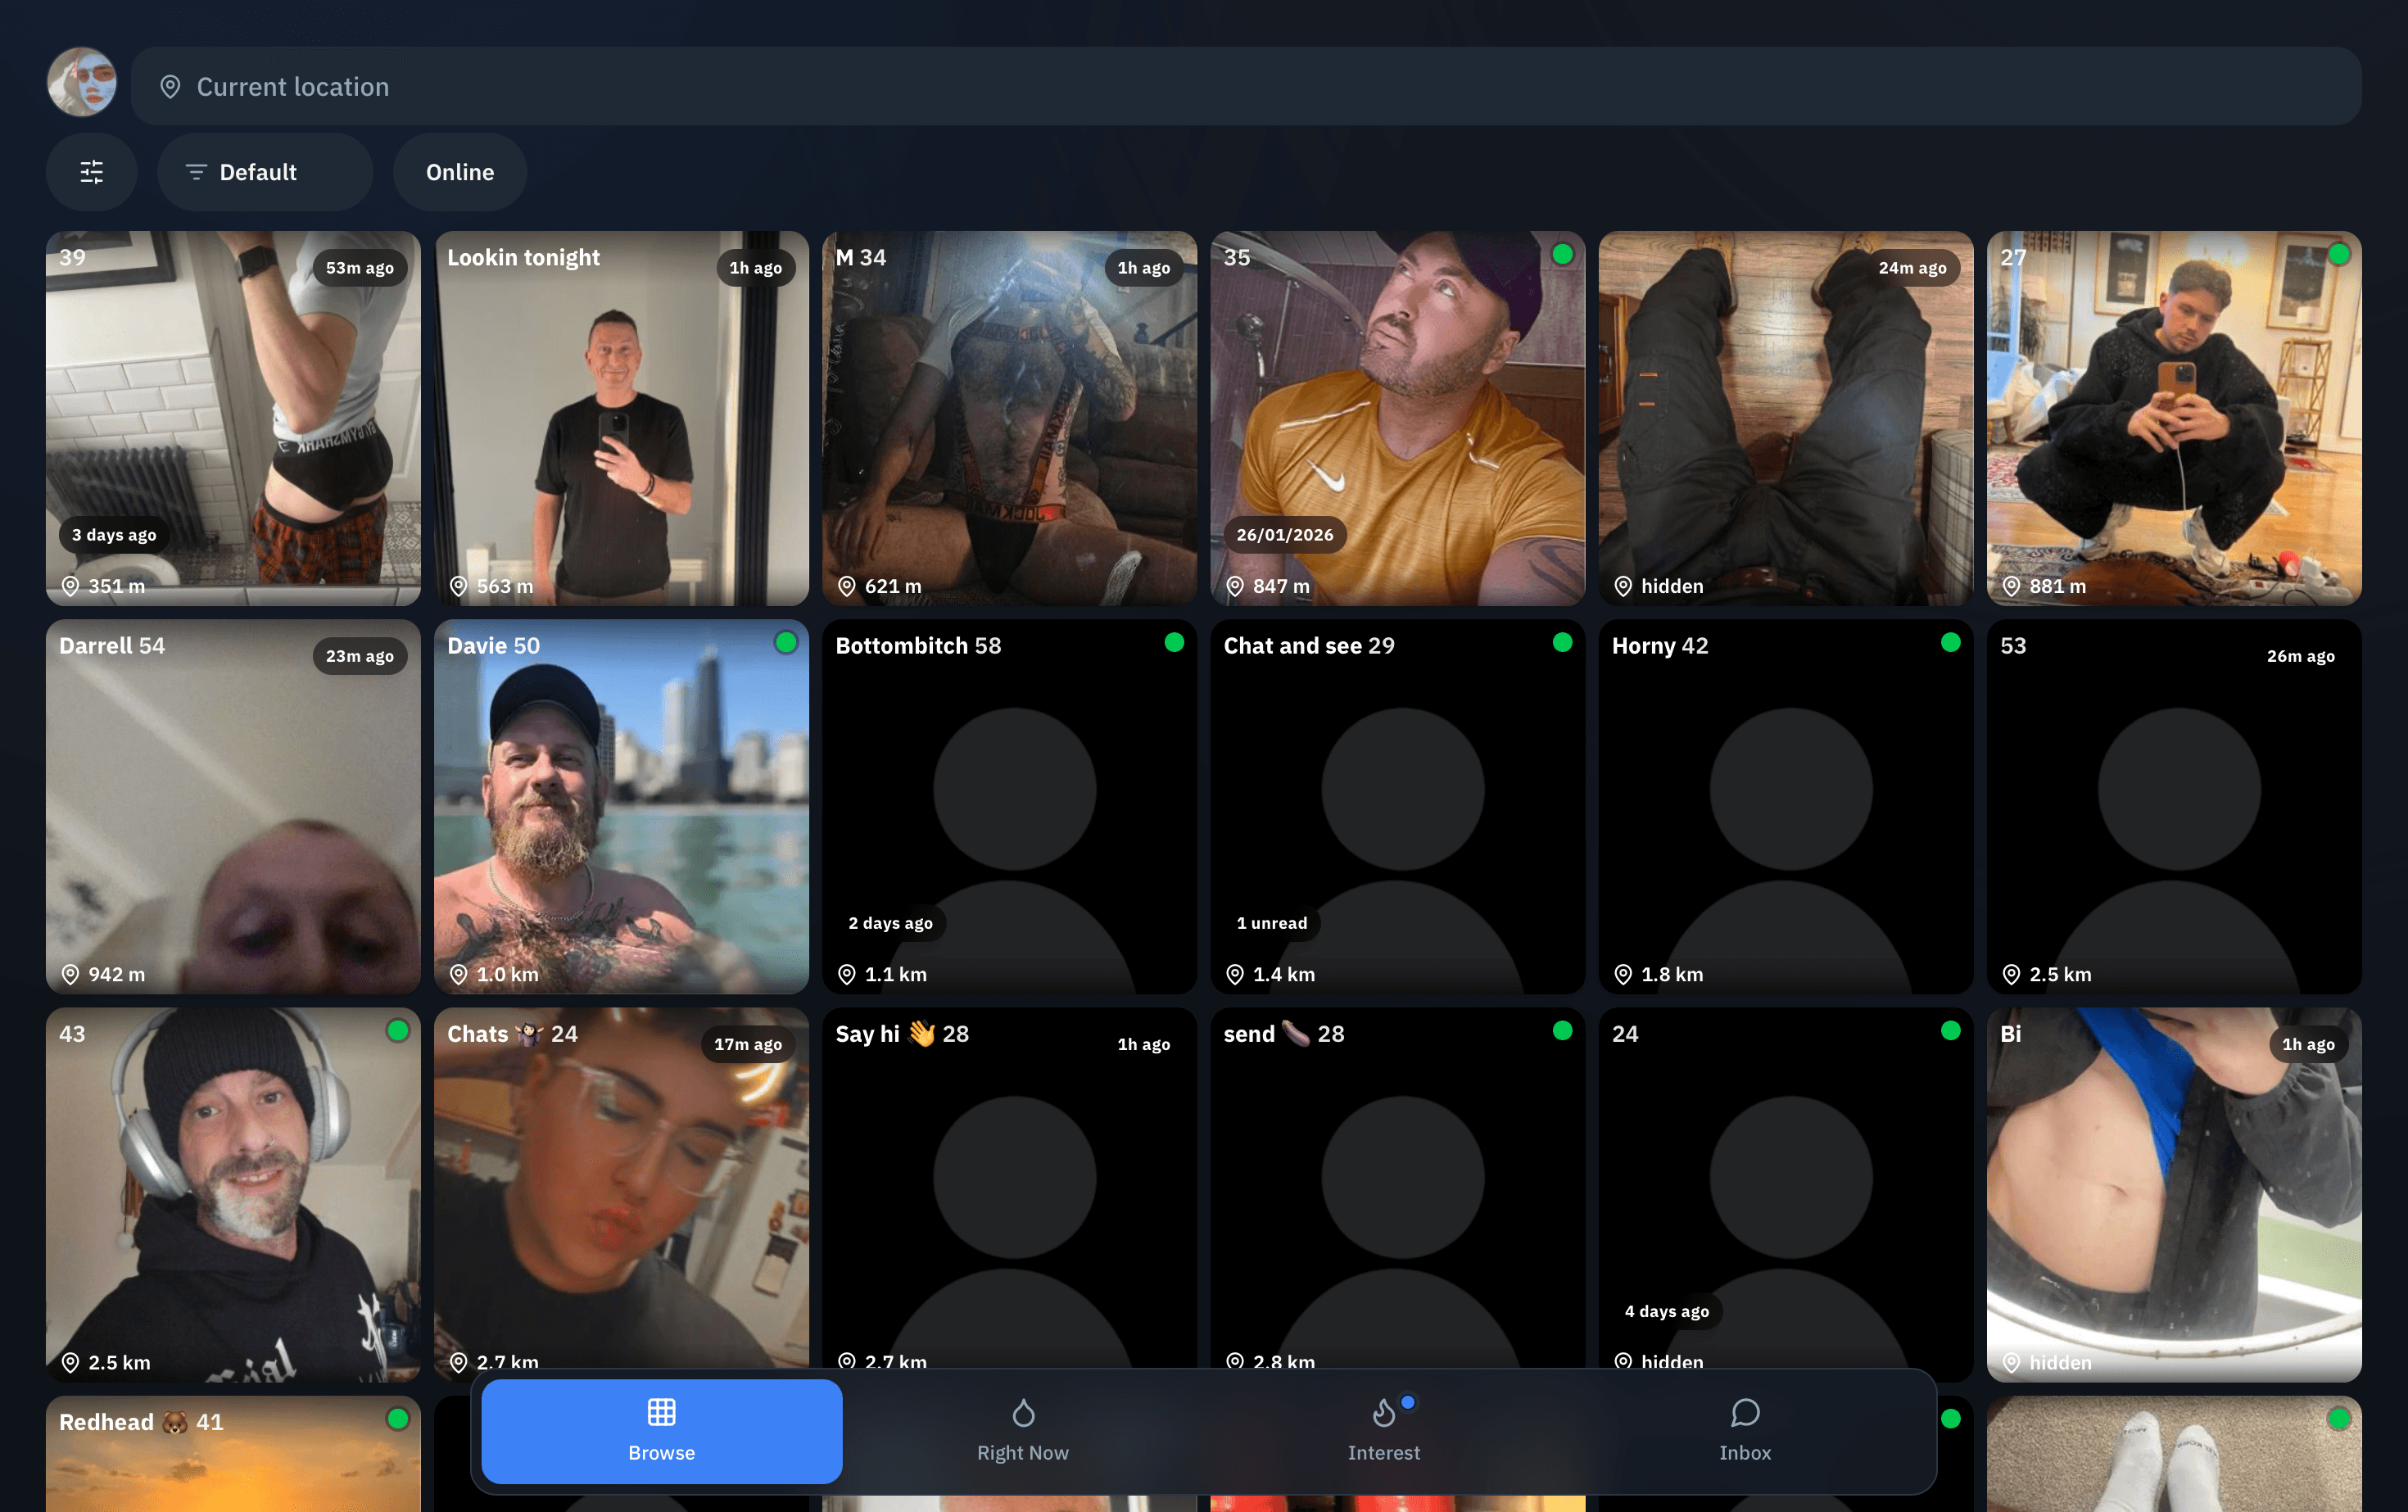Open the 35 profile at 847 m

1397,418
